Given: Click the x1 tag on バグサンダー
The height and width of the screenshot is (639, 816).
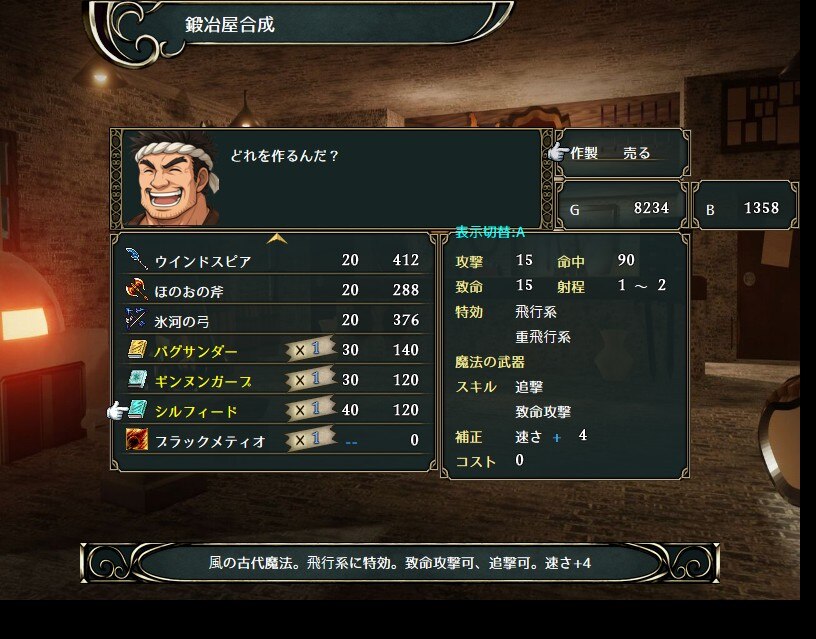Looking at the screenshot, I should point(310,349).
